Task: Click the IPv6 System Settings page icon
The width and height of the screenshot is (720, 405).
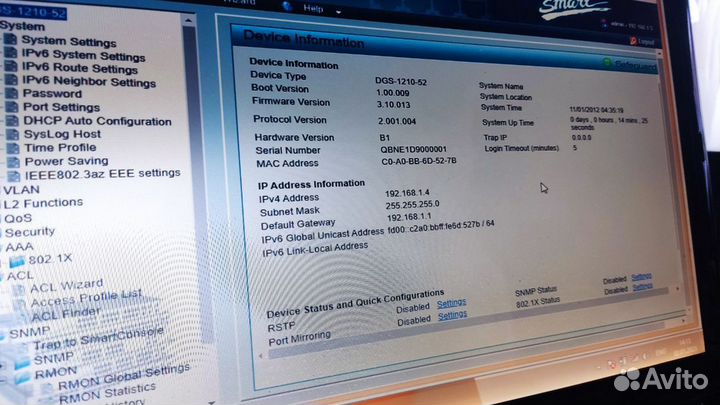Action: pyautogui.click(x=11, y=53)
